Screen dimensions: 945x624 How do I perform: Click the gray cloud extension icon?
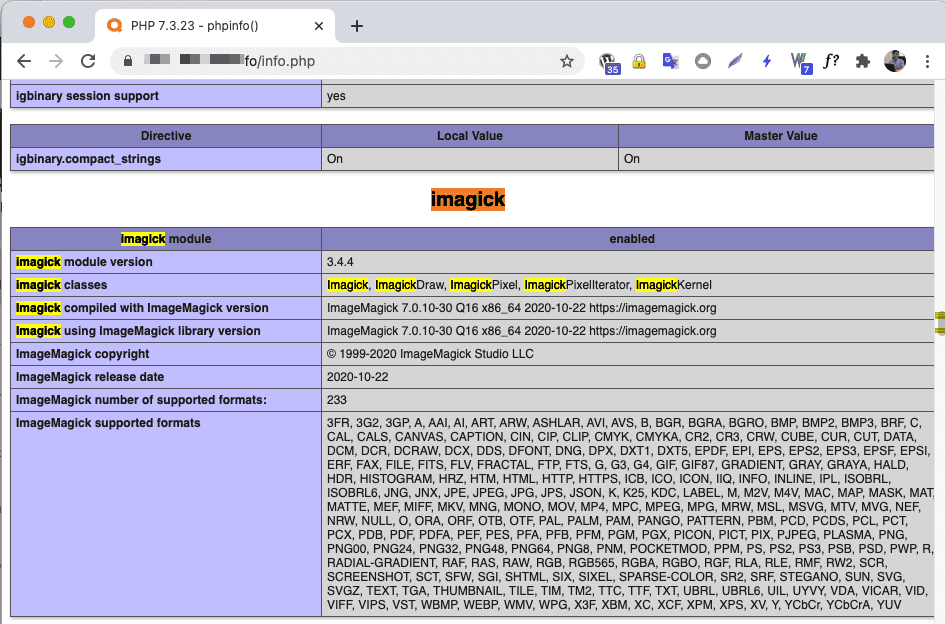(x=702, y=61)
